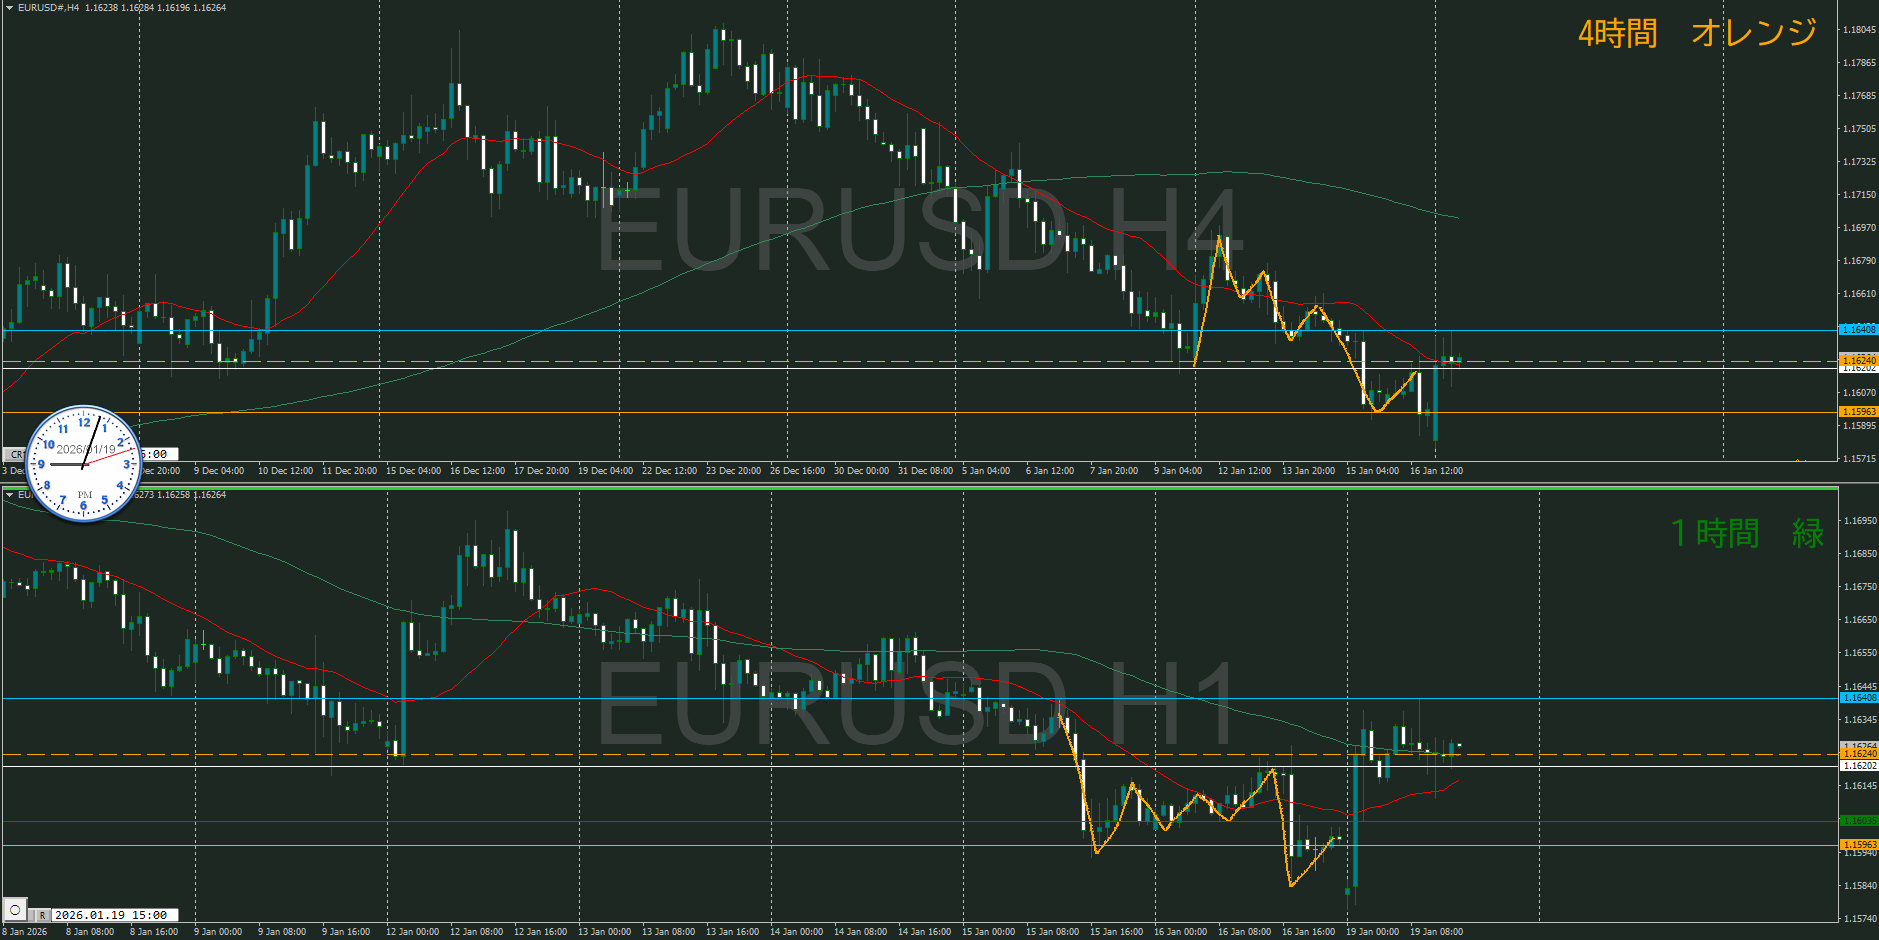Click the blue 1.16408 price tag on H1 chart
Viewport: 1879px width, 940px height.
point(1859,698)
